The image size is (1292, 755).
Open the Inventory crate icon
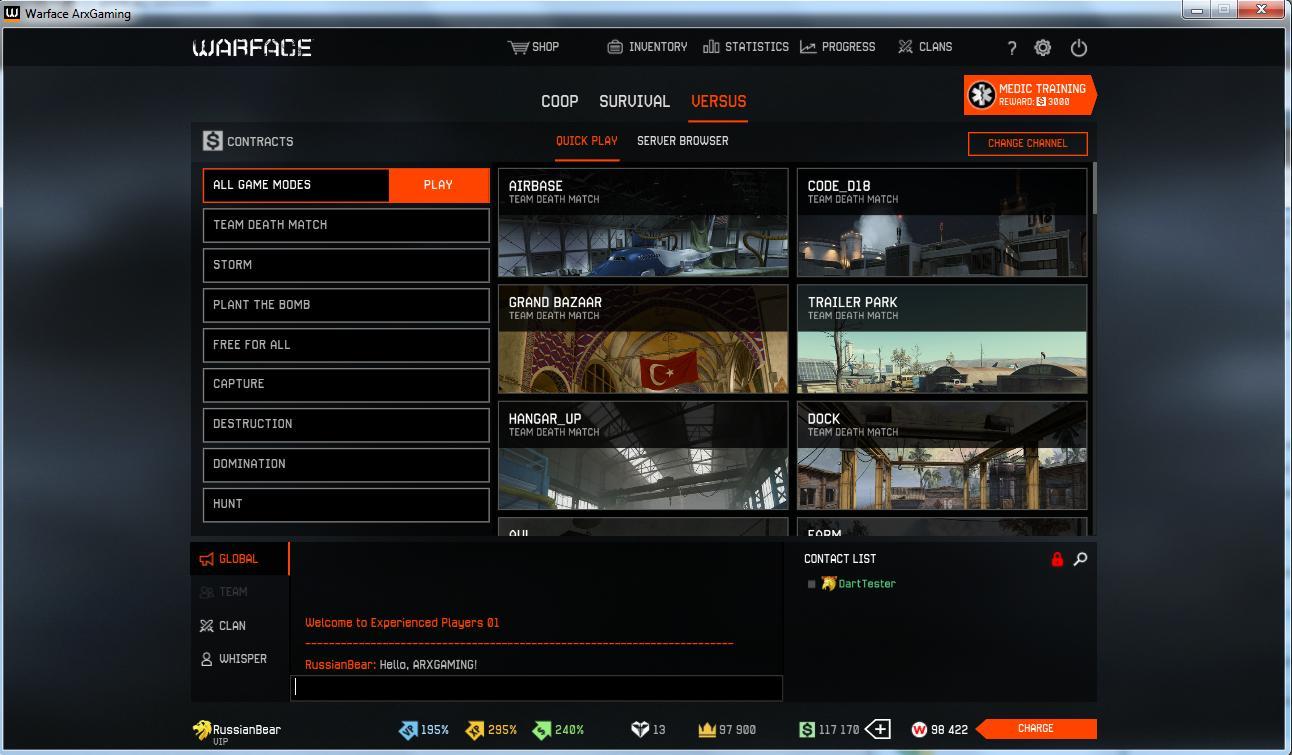tap(615, 47)
